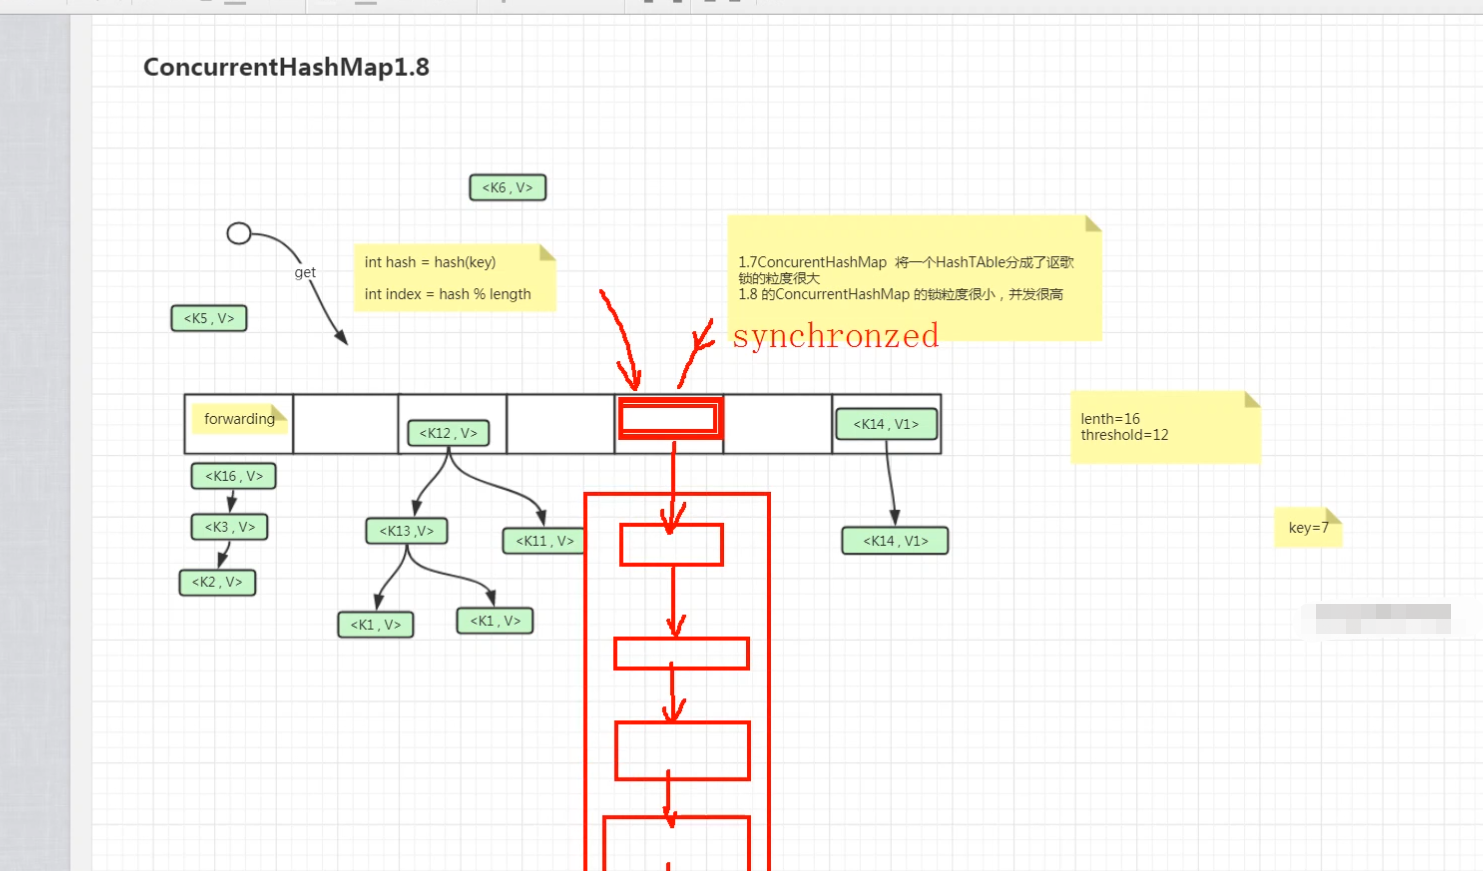Select the <K14 , V1> node beneath the array

coord(895,541)
